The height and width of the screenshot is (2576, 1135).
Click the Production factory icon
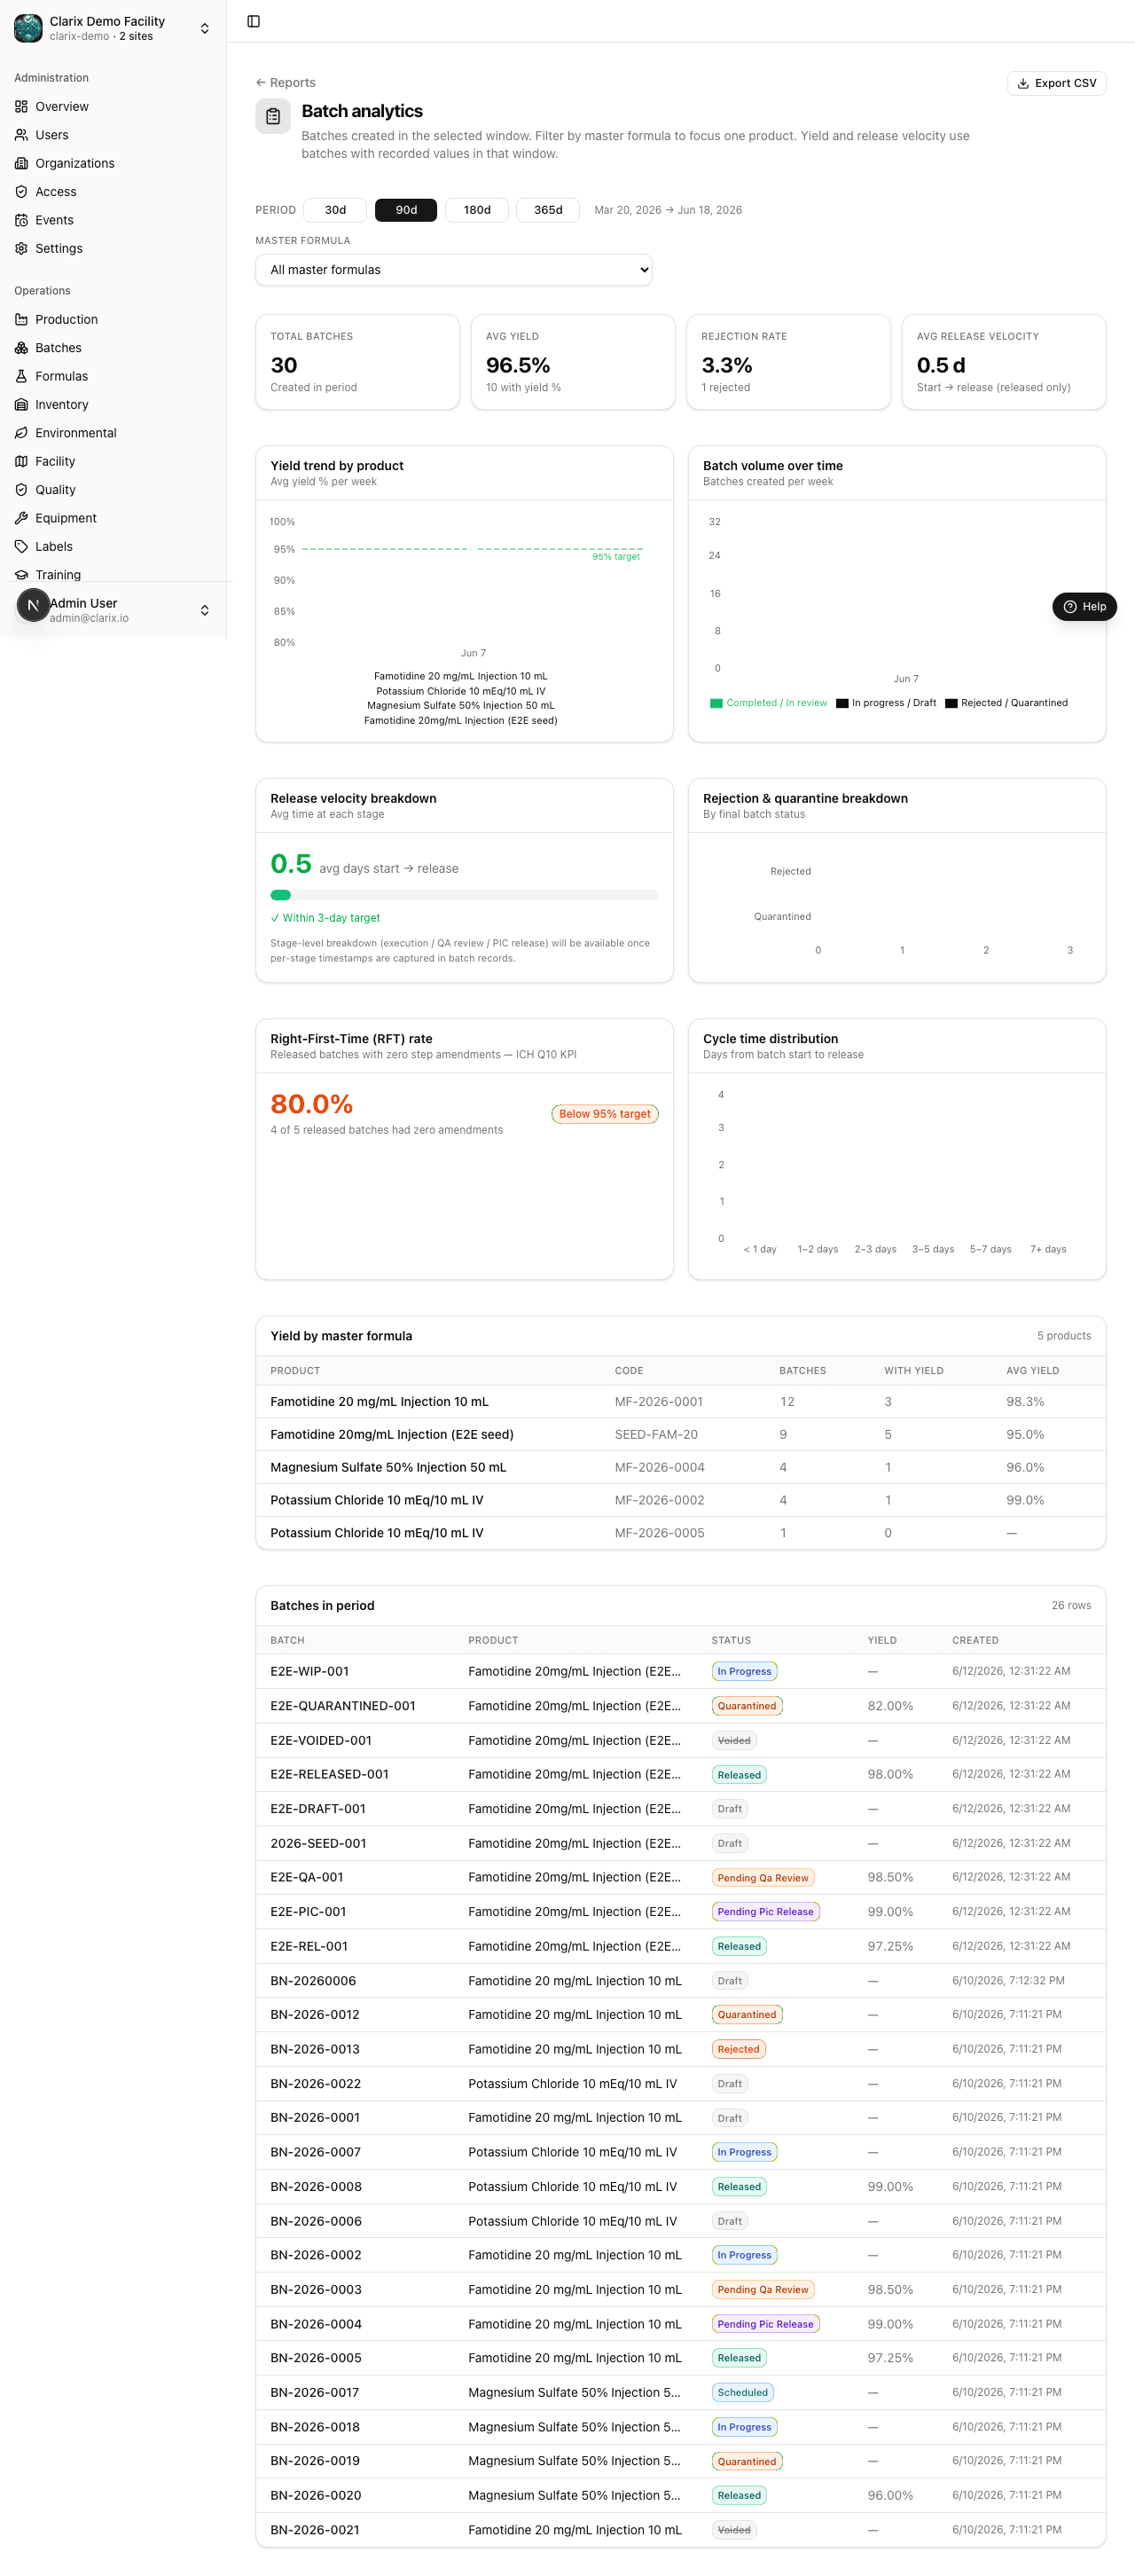point(21,319)
